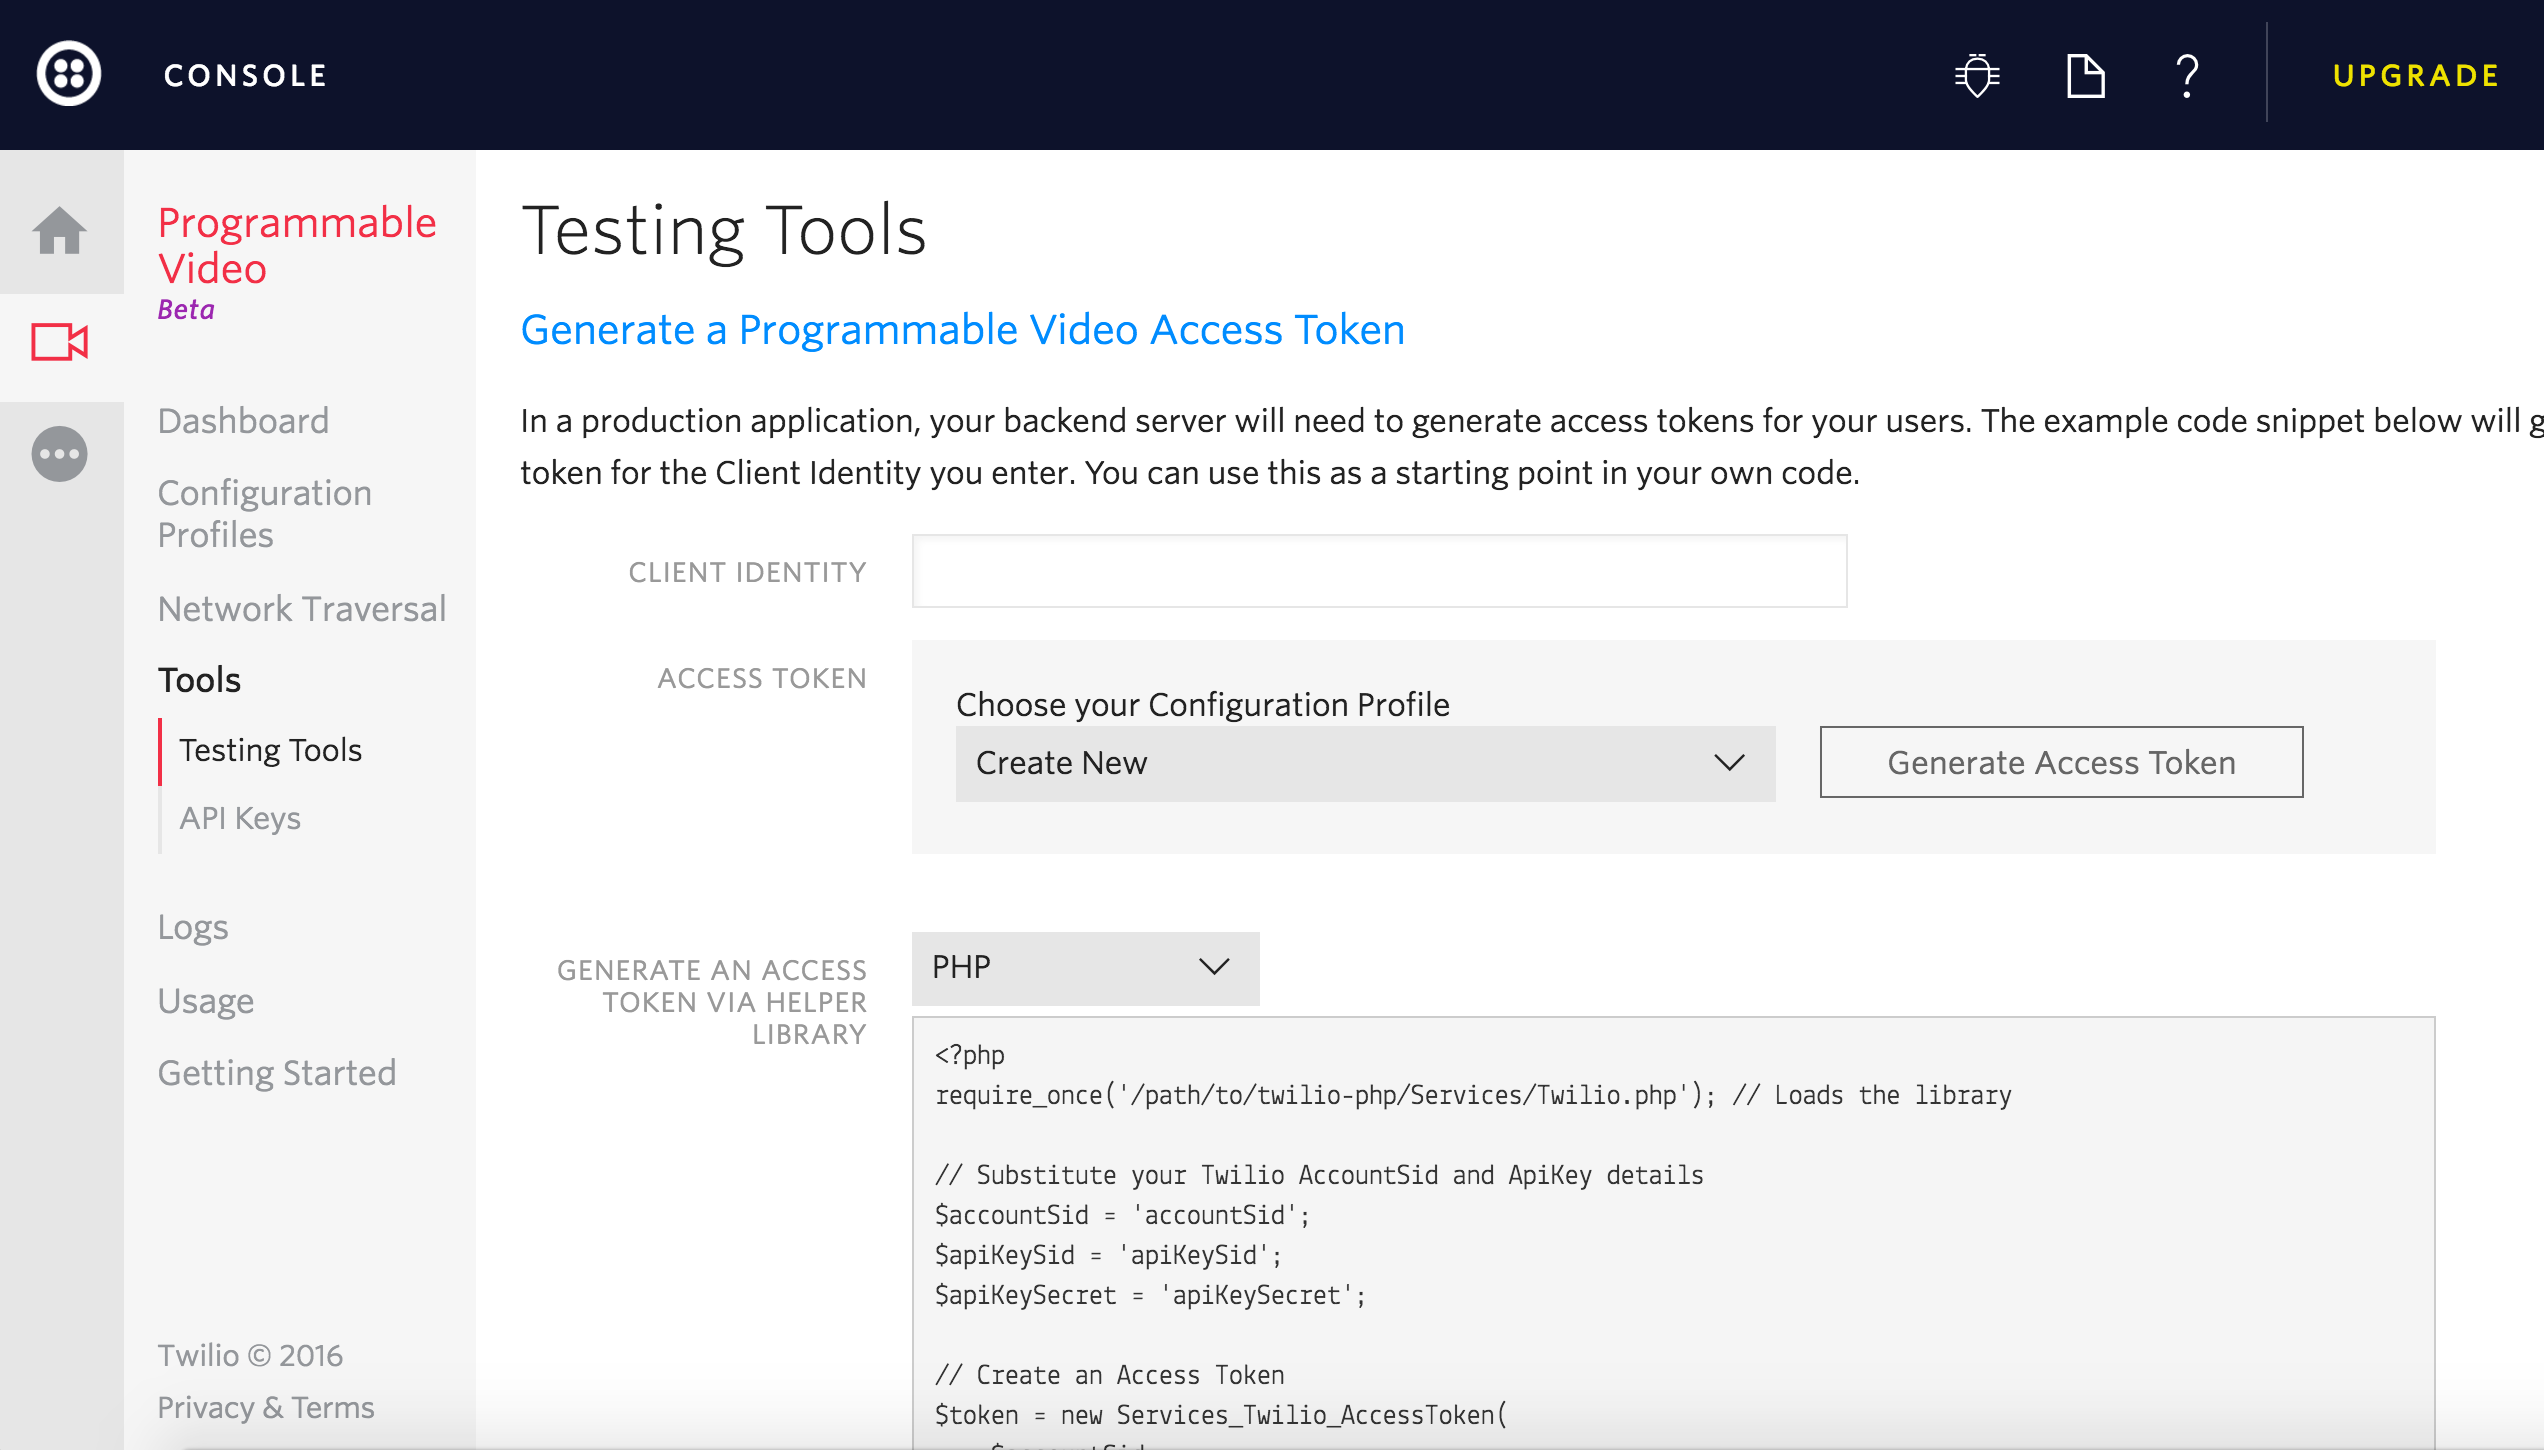Go to the Home icon in sidebar

[x=60, y=231]
